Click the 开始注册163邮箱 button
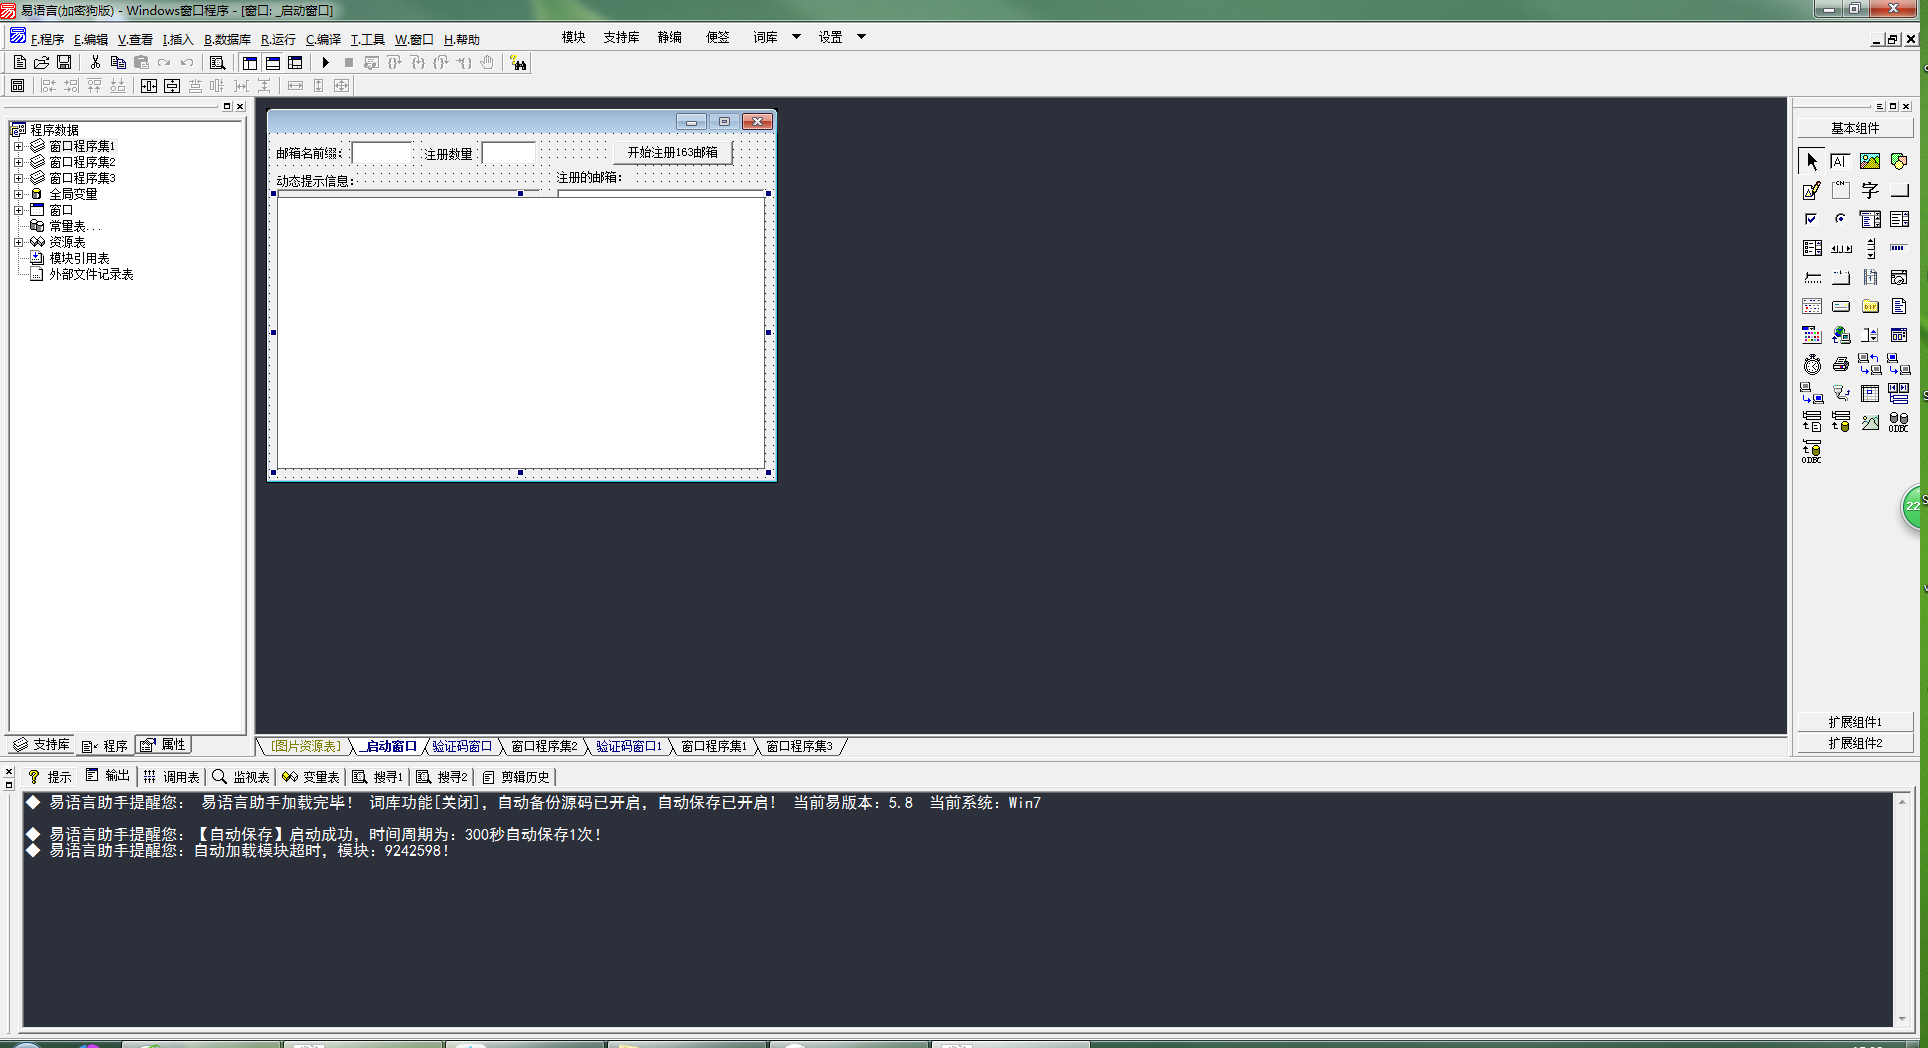Image resolution: width=1928 pixels, height=1048 pixels. tap(672, 153)
